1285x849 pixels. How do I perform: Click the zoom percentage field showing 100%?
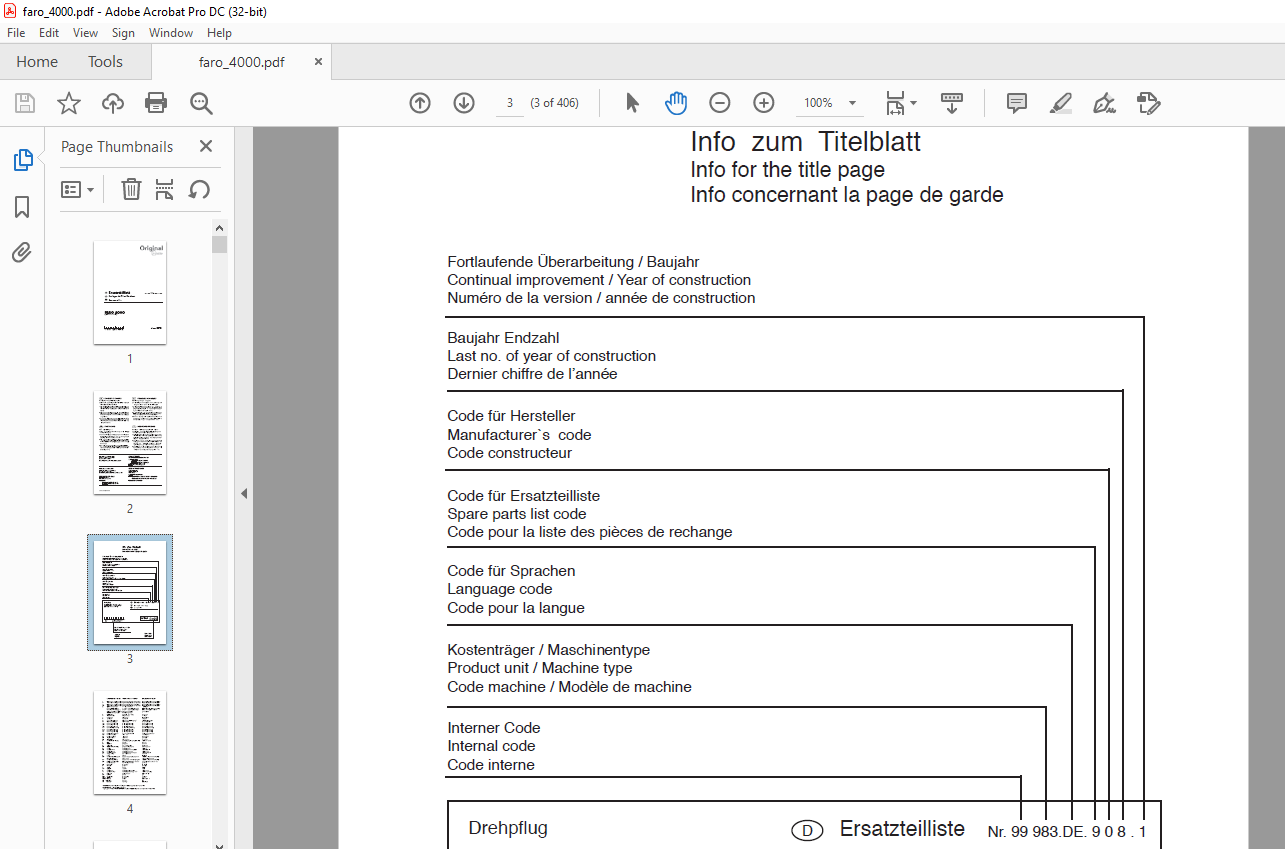pyautogui.click(x=819, y=103)
